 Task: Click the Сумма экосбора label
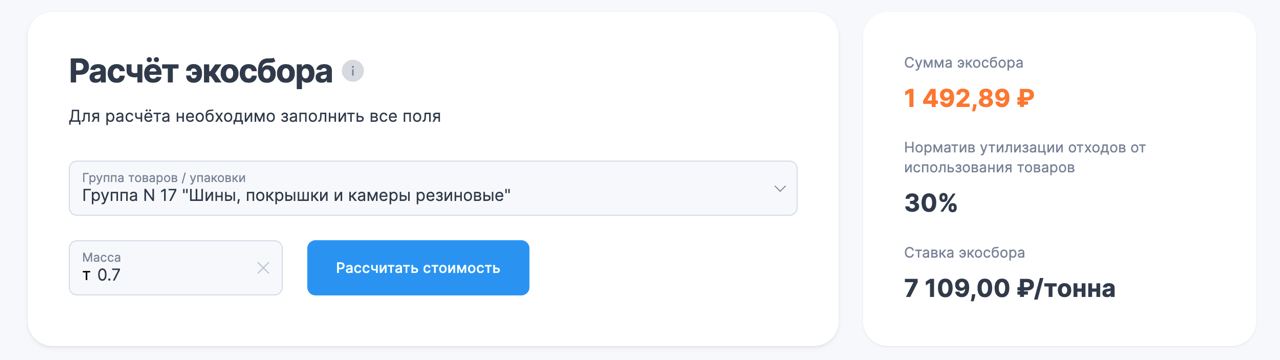(x=963, y=63)
